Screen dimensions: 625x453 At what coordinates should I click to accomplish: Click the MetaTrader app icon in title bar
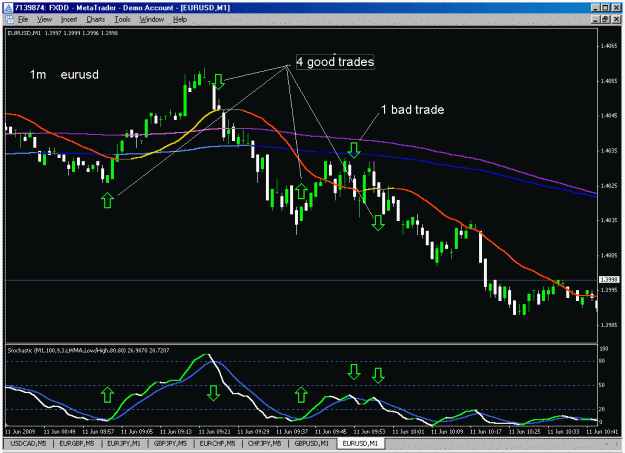[x=8, y=8]
